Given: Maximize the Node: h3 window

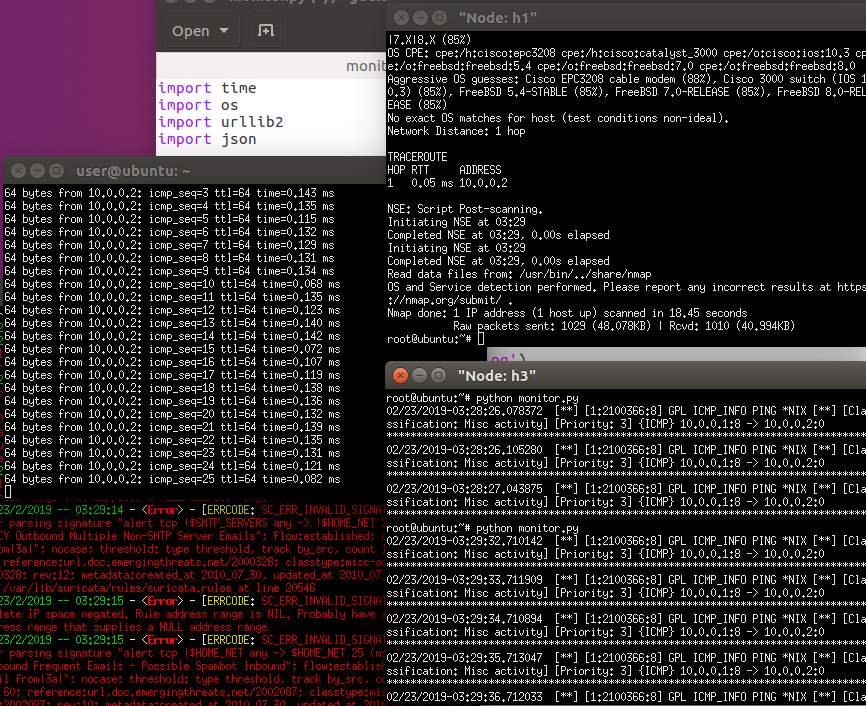Looking at the screenshot, I should click(439, 376).
